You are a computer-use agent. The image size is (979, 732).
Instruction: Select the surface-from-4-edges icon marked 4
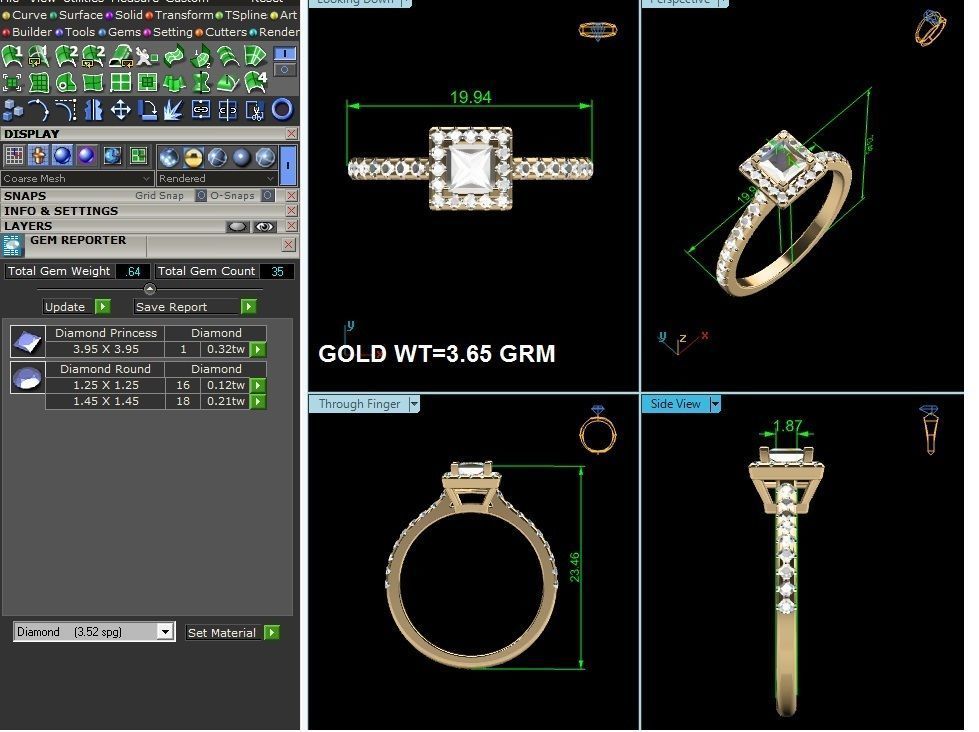point(255,82)
